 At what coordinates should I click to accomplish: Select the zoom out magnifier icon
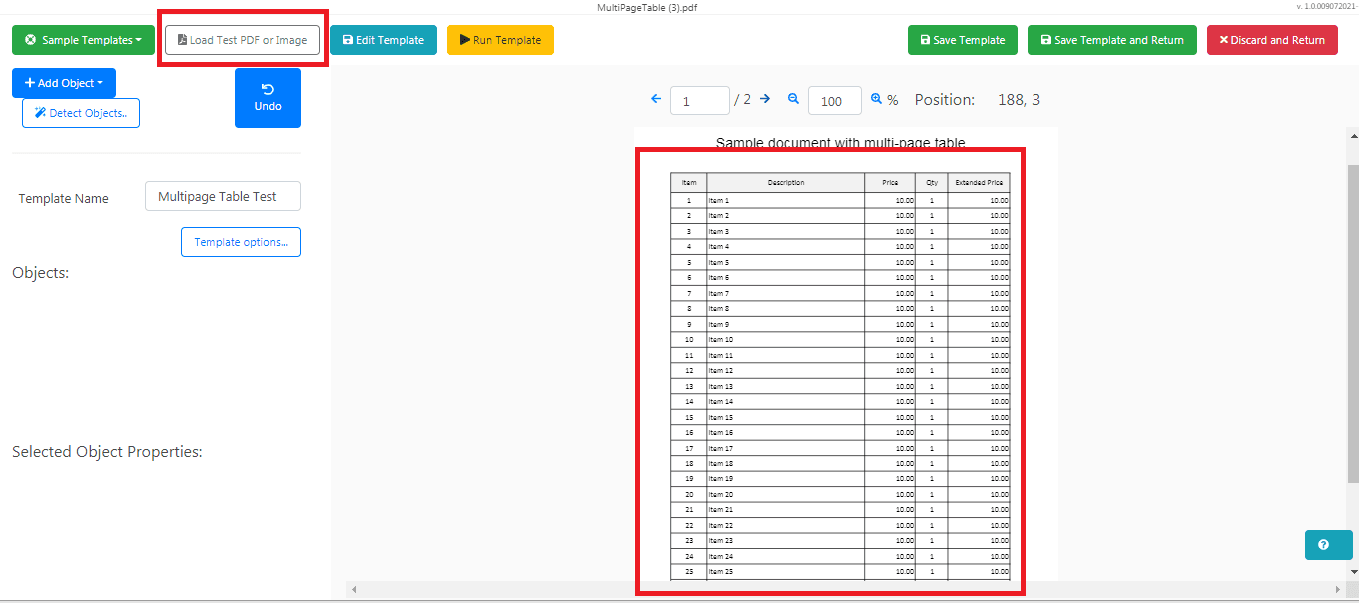click(x=793, y=99)
